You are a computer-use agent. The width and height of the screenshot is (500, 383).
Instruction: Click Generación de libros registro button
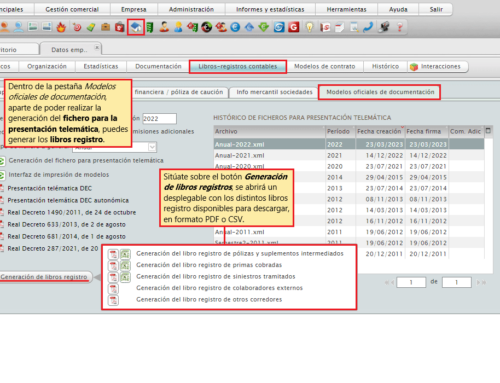pos(45,277)
